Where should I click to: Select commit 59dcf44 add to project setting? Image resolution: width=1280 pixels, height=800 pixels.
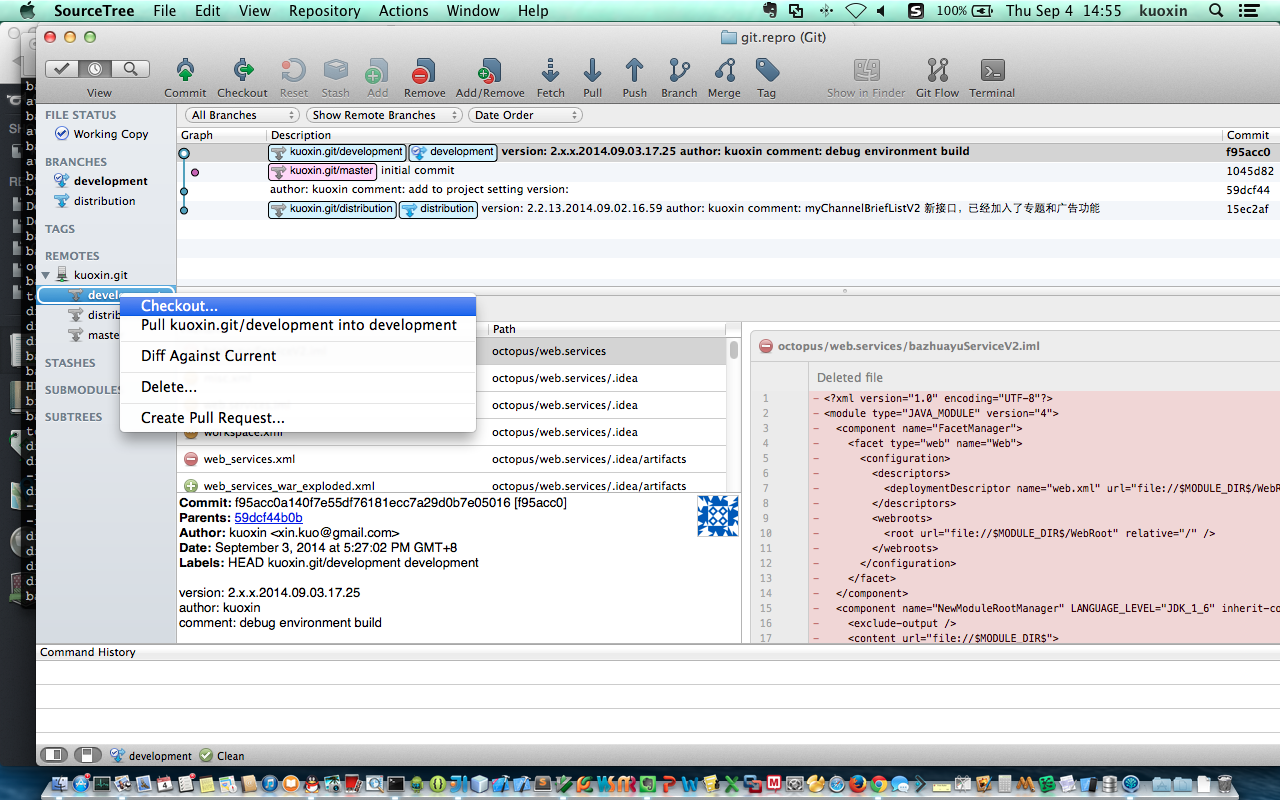728,190
